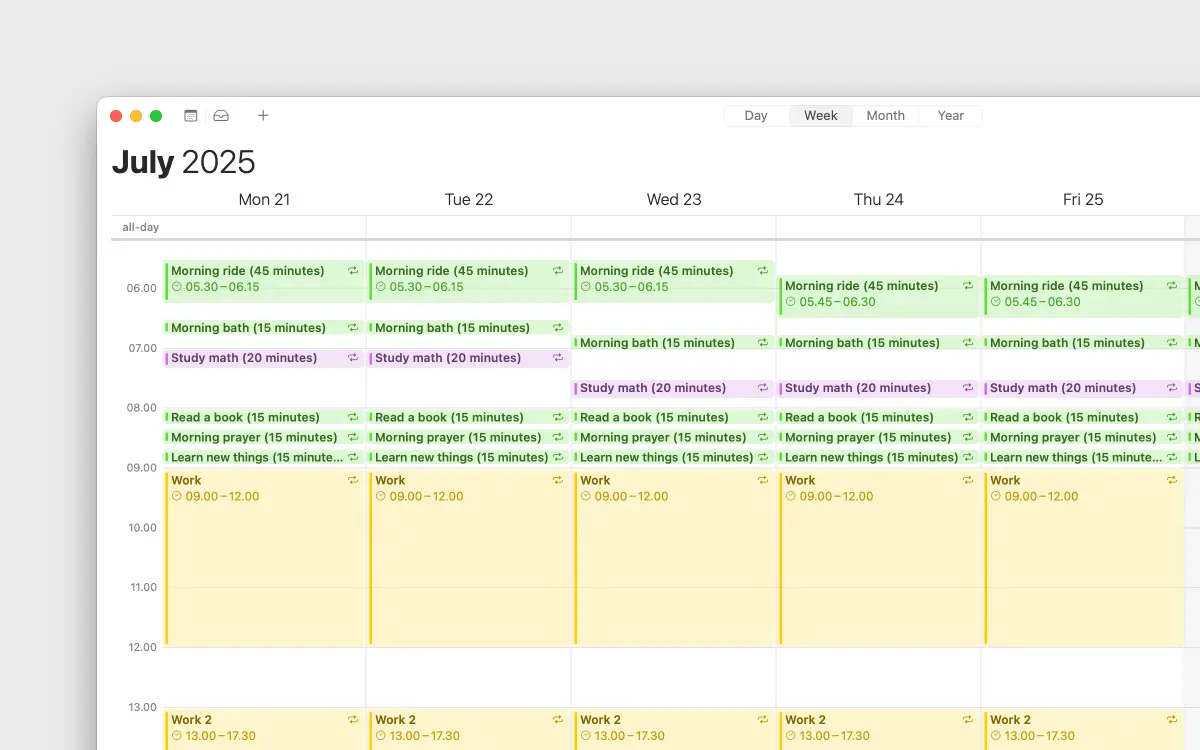Click the repeat icon on Monday's Morning prayer
The width and height of the screenshot is (1200, 750).
click(x=352, y=437)
